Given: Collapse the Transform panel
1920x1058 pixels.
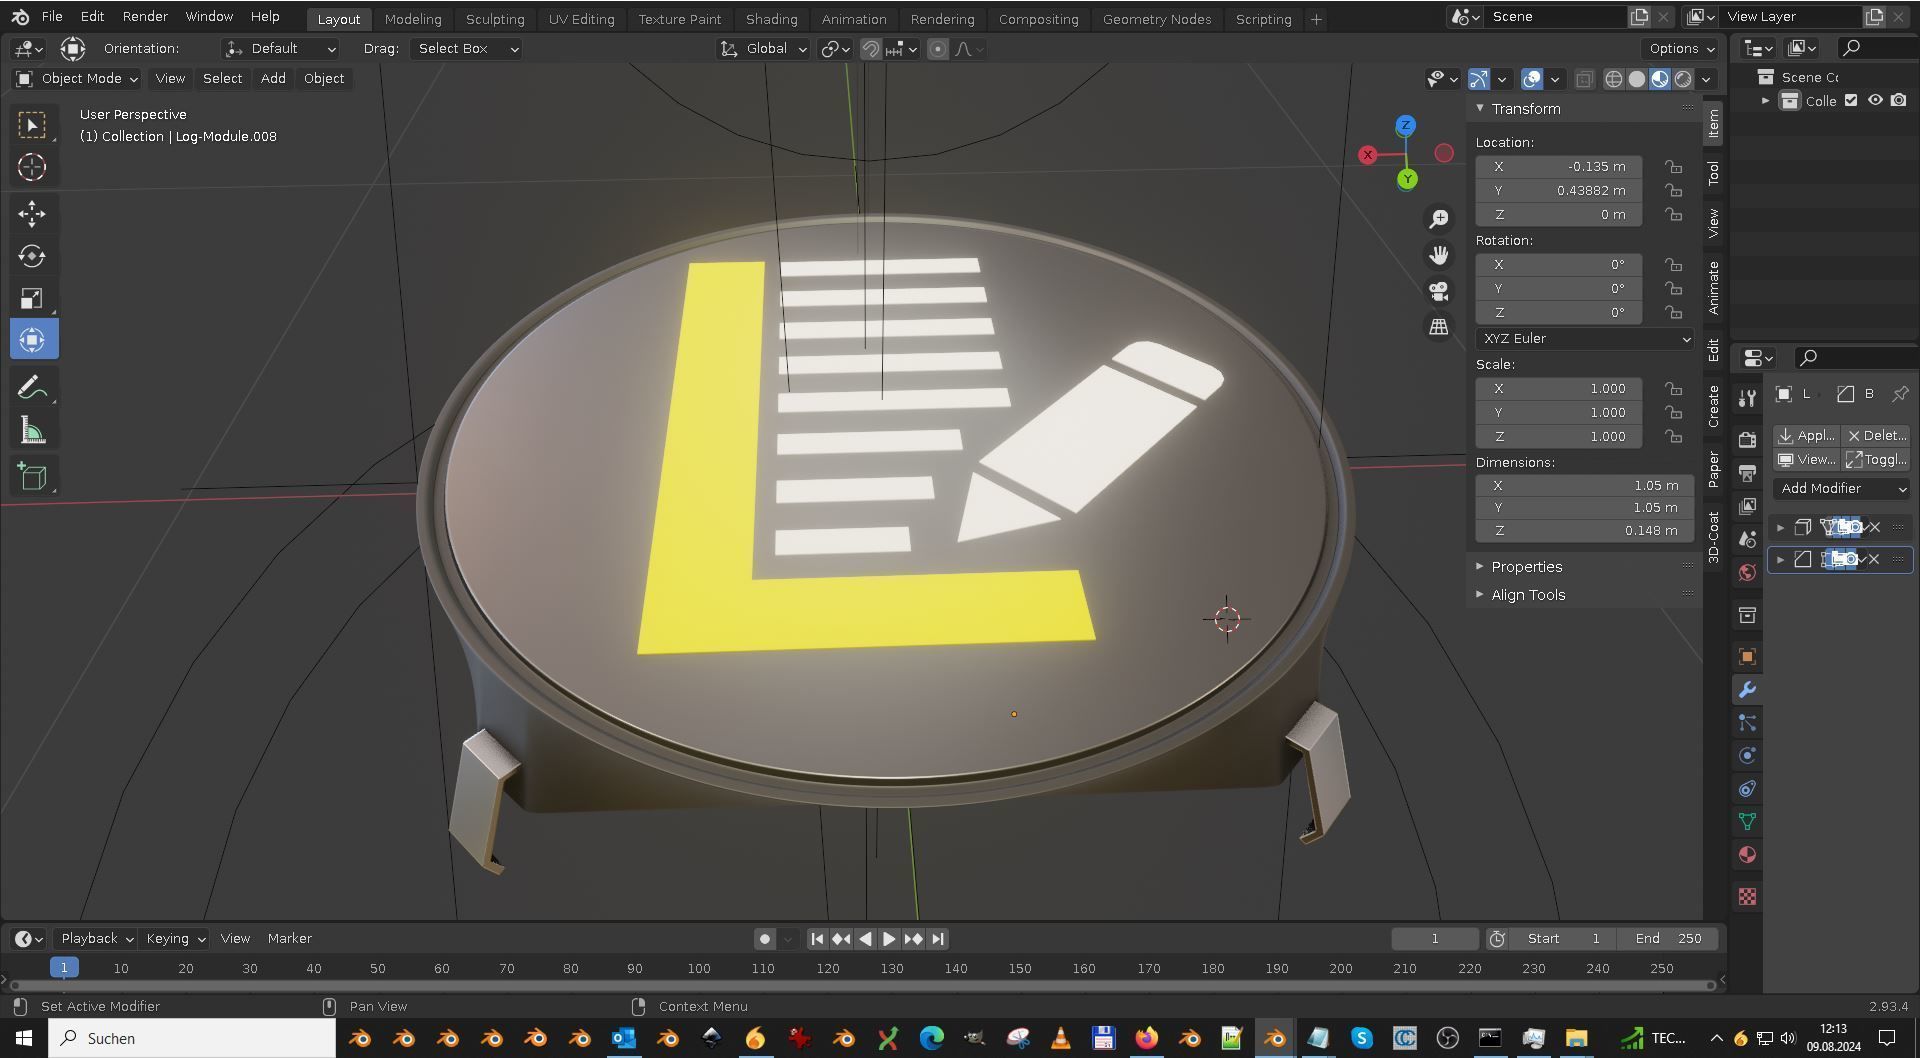Looking at the screenshot, I should (x=1525, y=109).
